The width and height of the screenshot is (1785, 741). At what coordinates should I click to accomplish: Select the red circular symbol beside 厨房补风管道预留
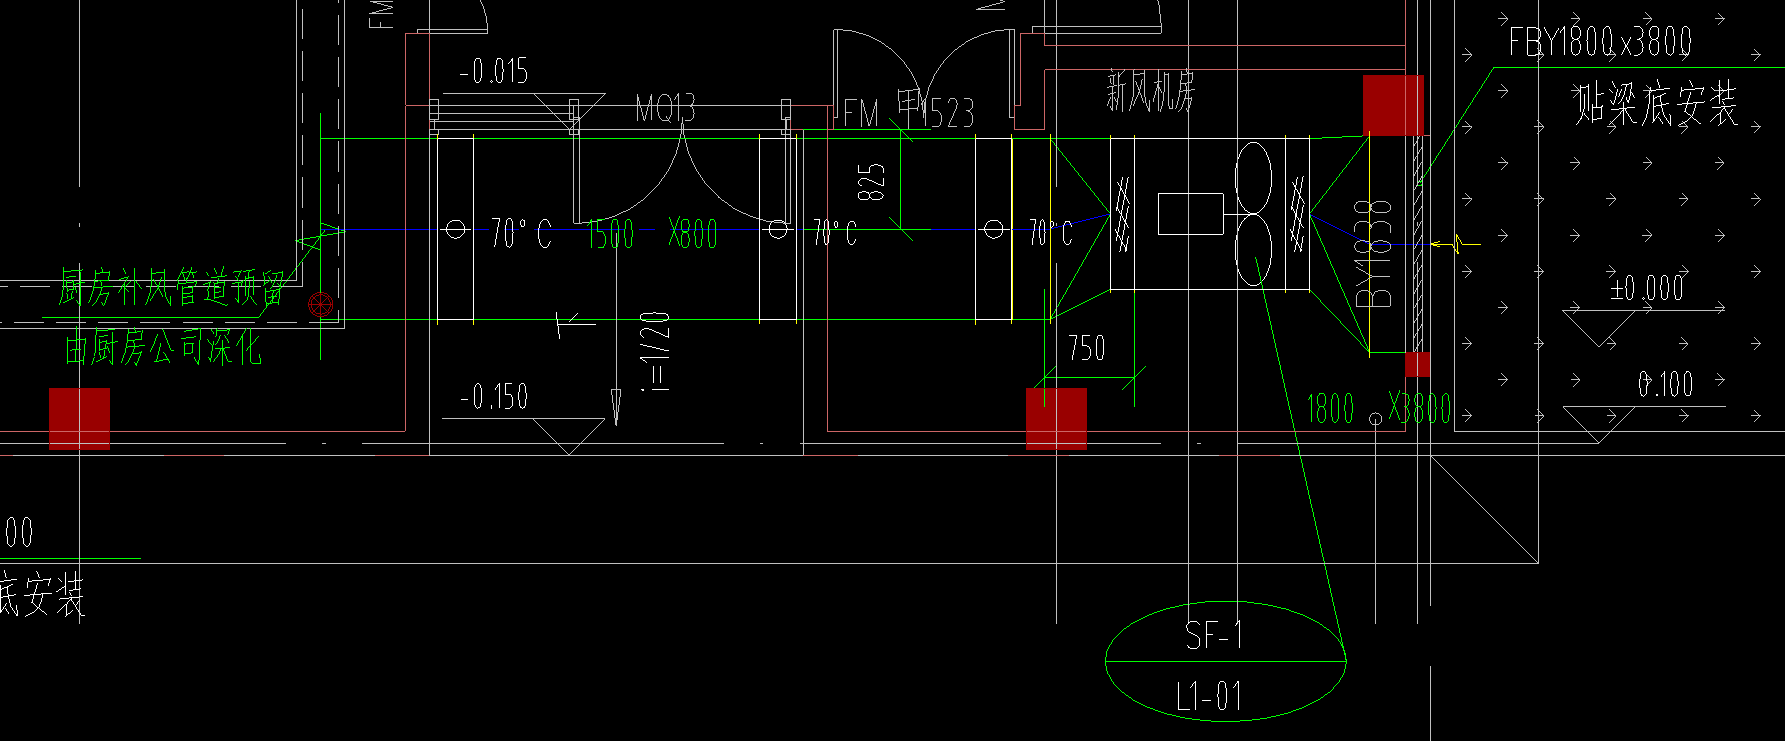320,305
